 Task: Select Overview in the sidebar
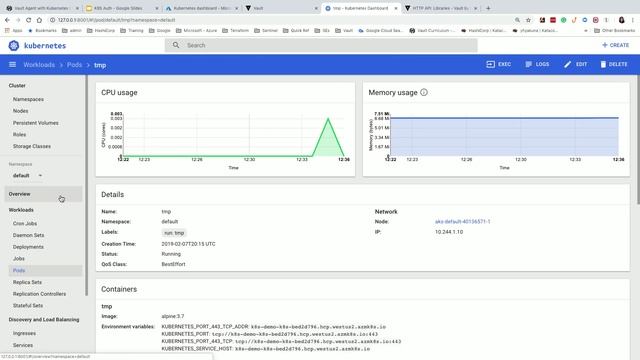(x=43, y=194)
